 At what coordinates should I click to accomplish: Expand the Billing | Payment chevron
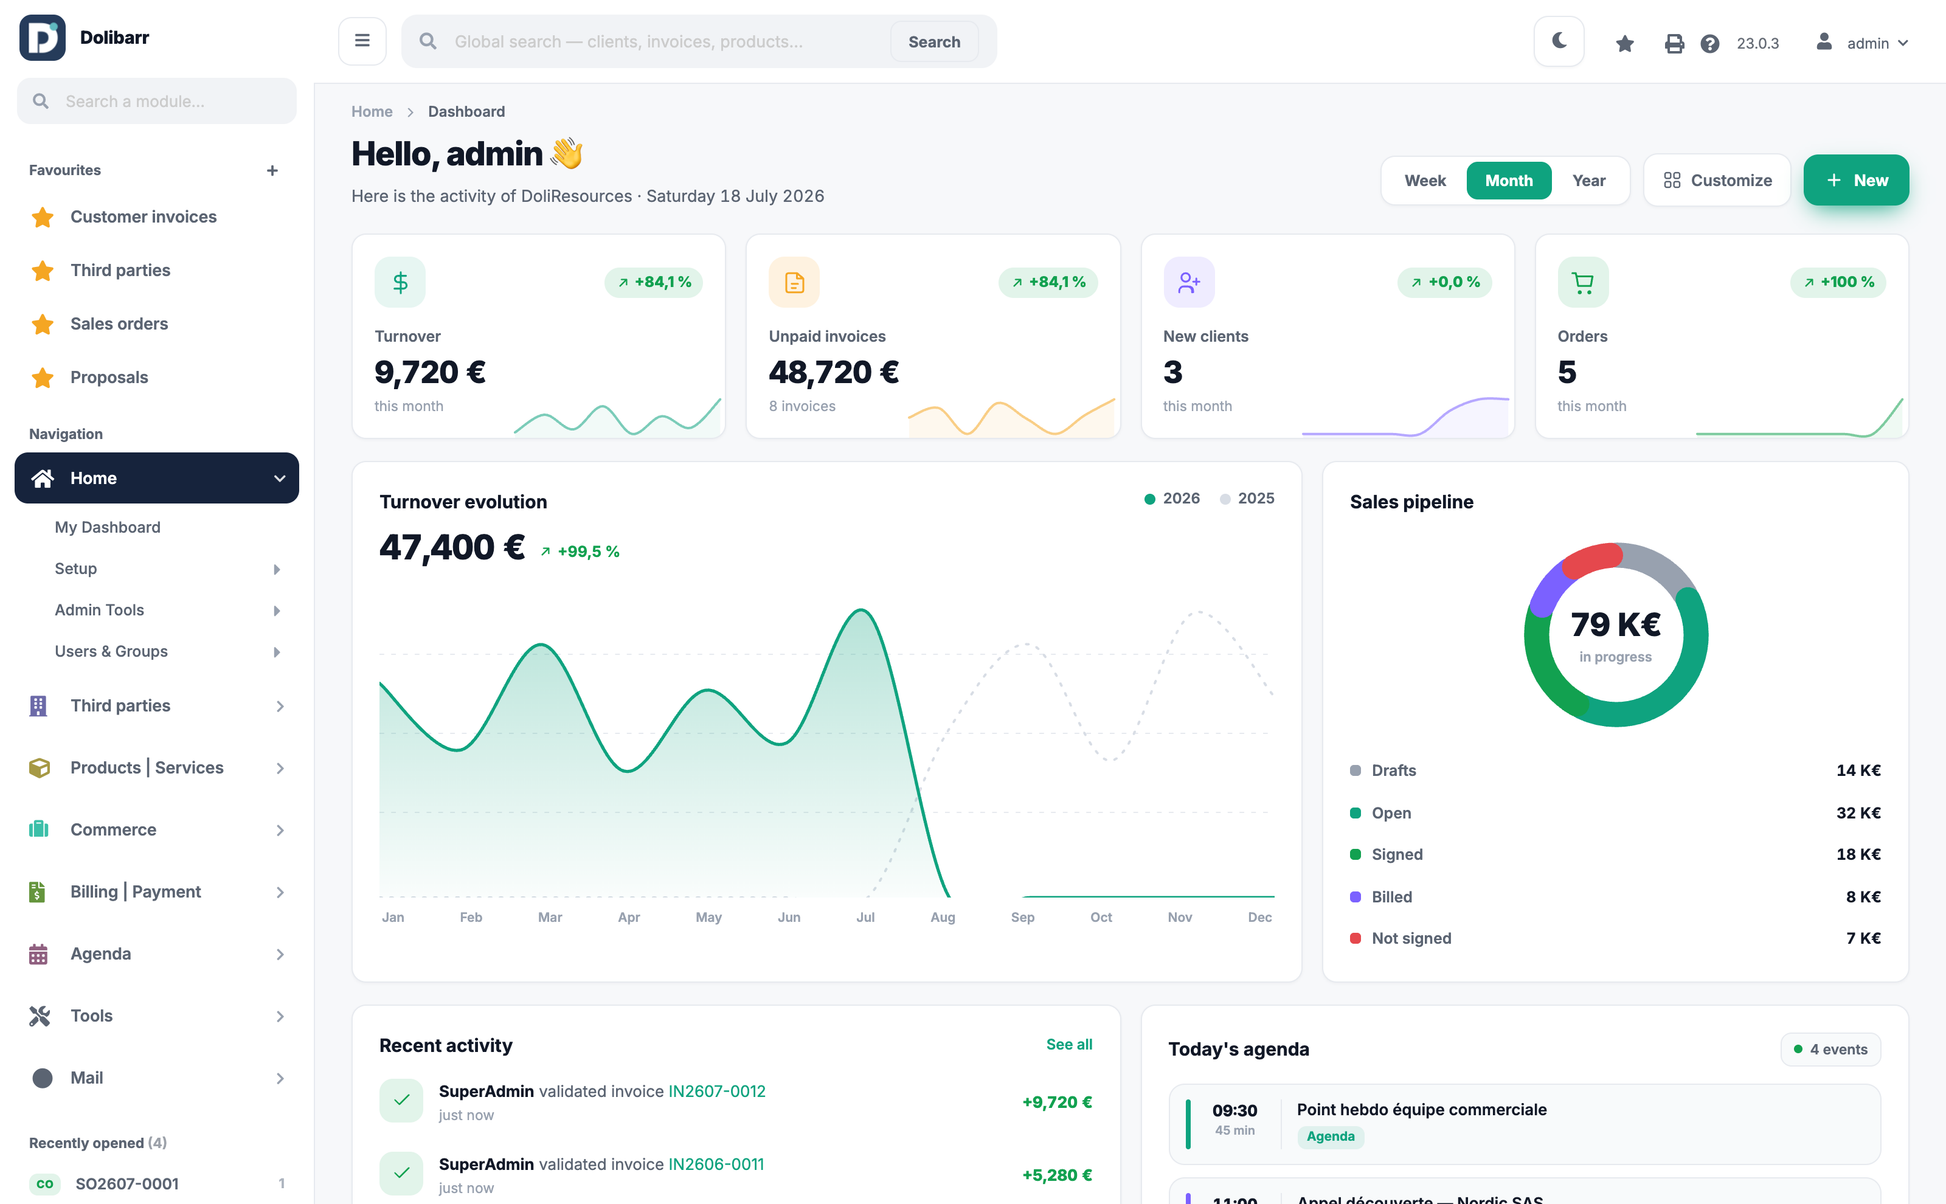coord(280,892)
